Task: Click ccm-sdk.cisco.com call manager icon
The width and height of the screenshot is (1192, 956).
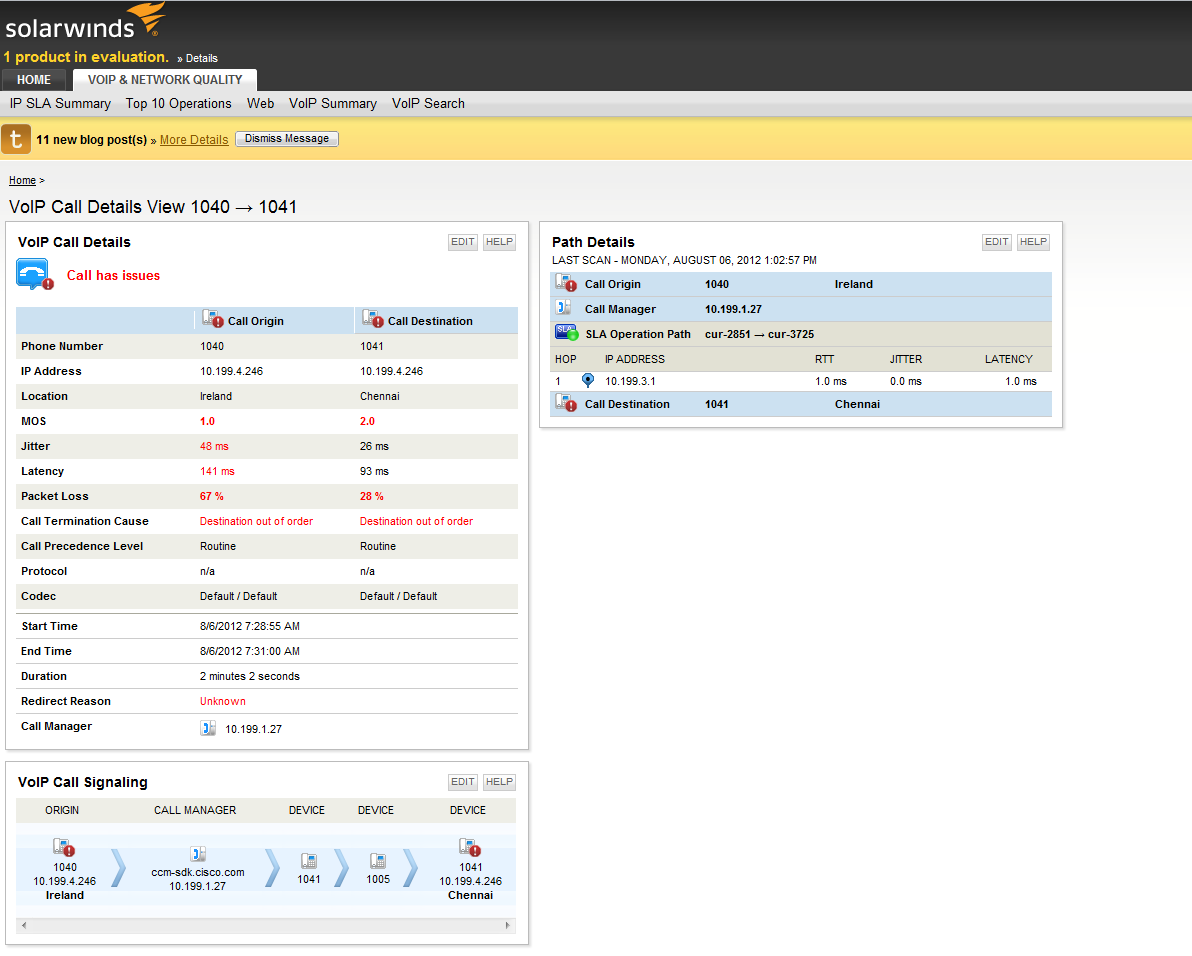Action: (x=198, y=854)
